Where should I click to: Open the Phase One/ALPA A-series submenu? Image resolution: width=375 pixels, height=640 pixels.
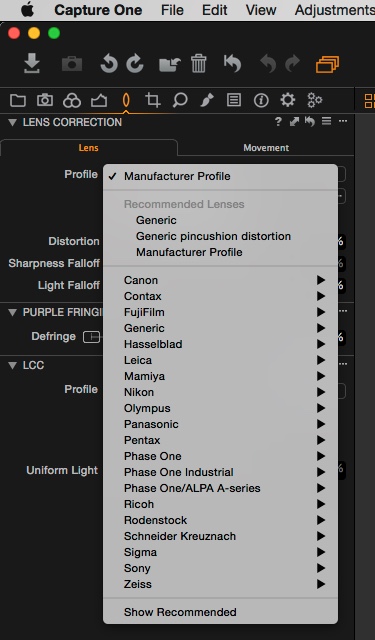[x=220, y=488]
